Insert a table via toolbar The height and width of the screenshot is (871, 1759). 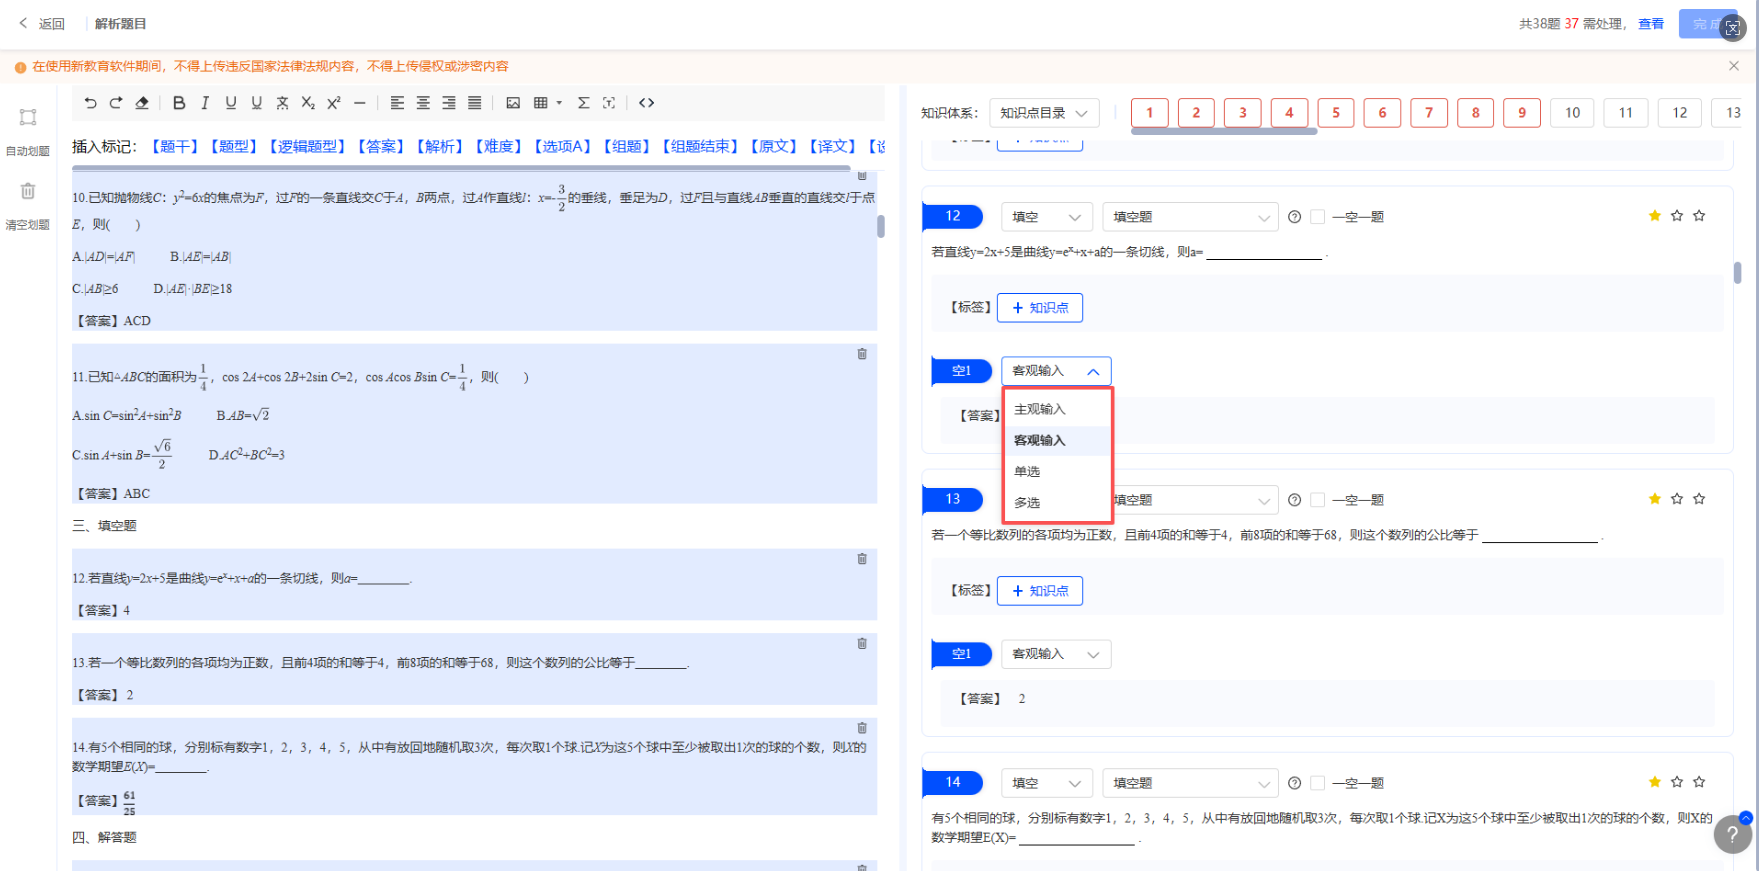click(x=541, y=103)
